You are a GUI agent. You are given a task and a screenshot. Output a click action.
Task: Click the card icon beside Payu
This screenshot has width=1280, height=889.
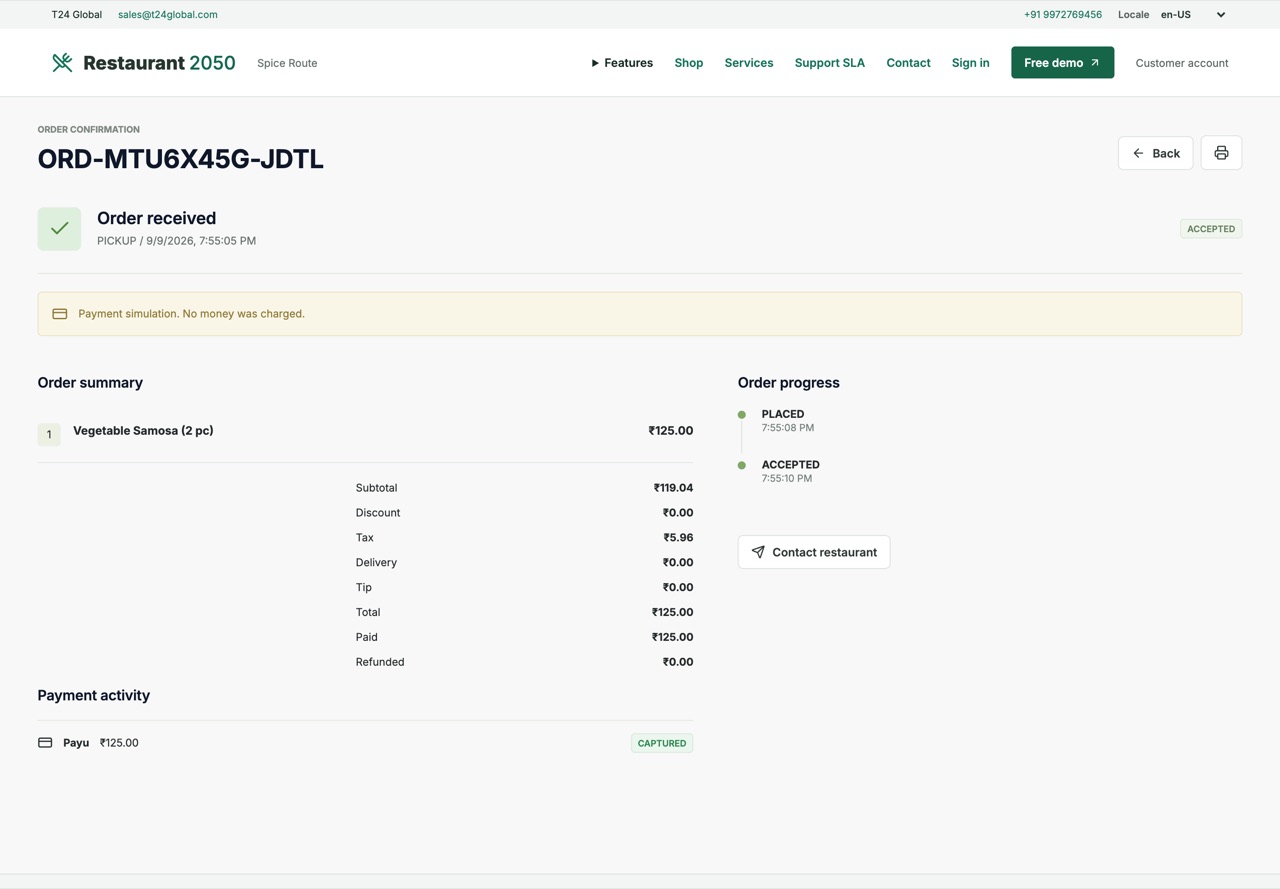coord(45,743)
